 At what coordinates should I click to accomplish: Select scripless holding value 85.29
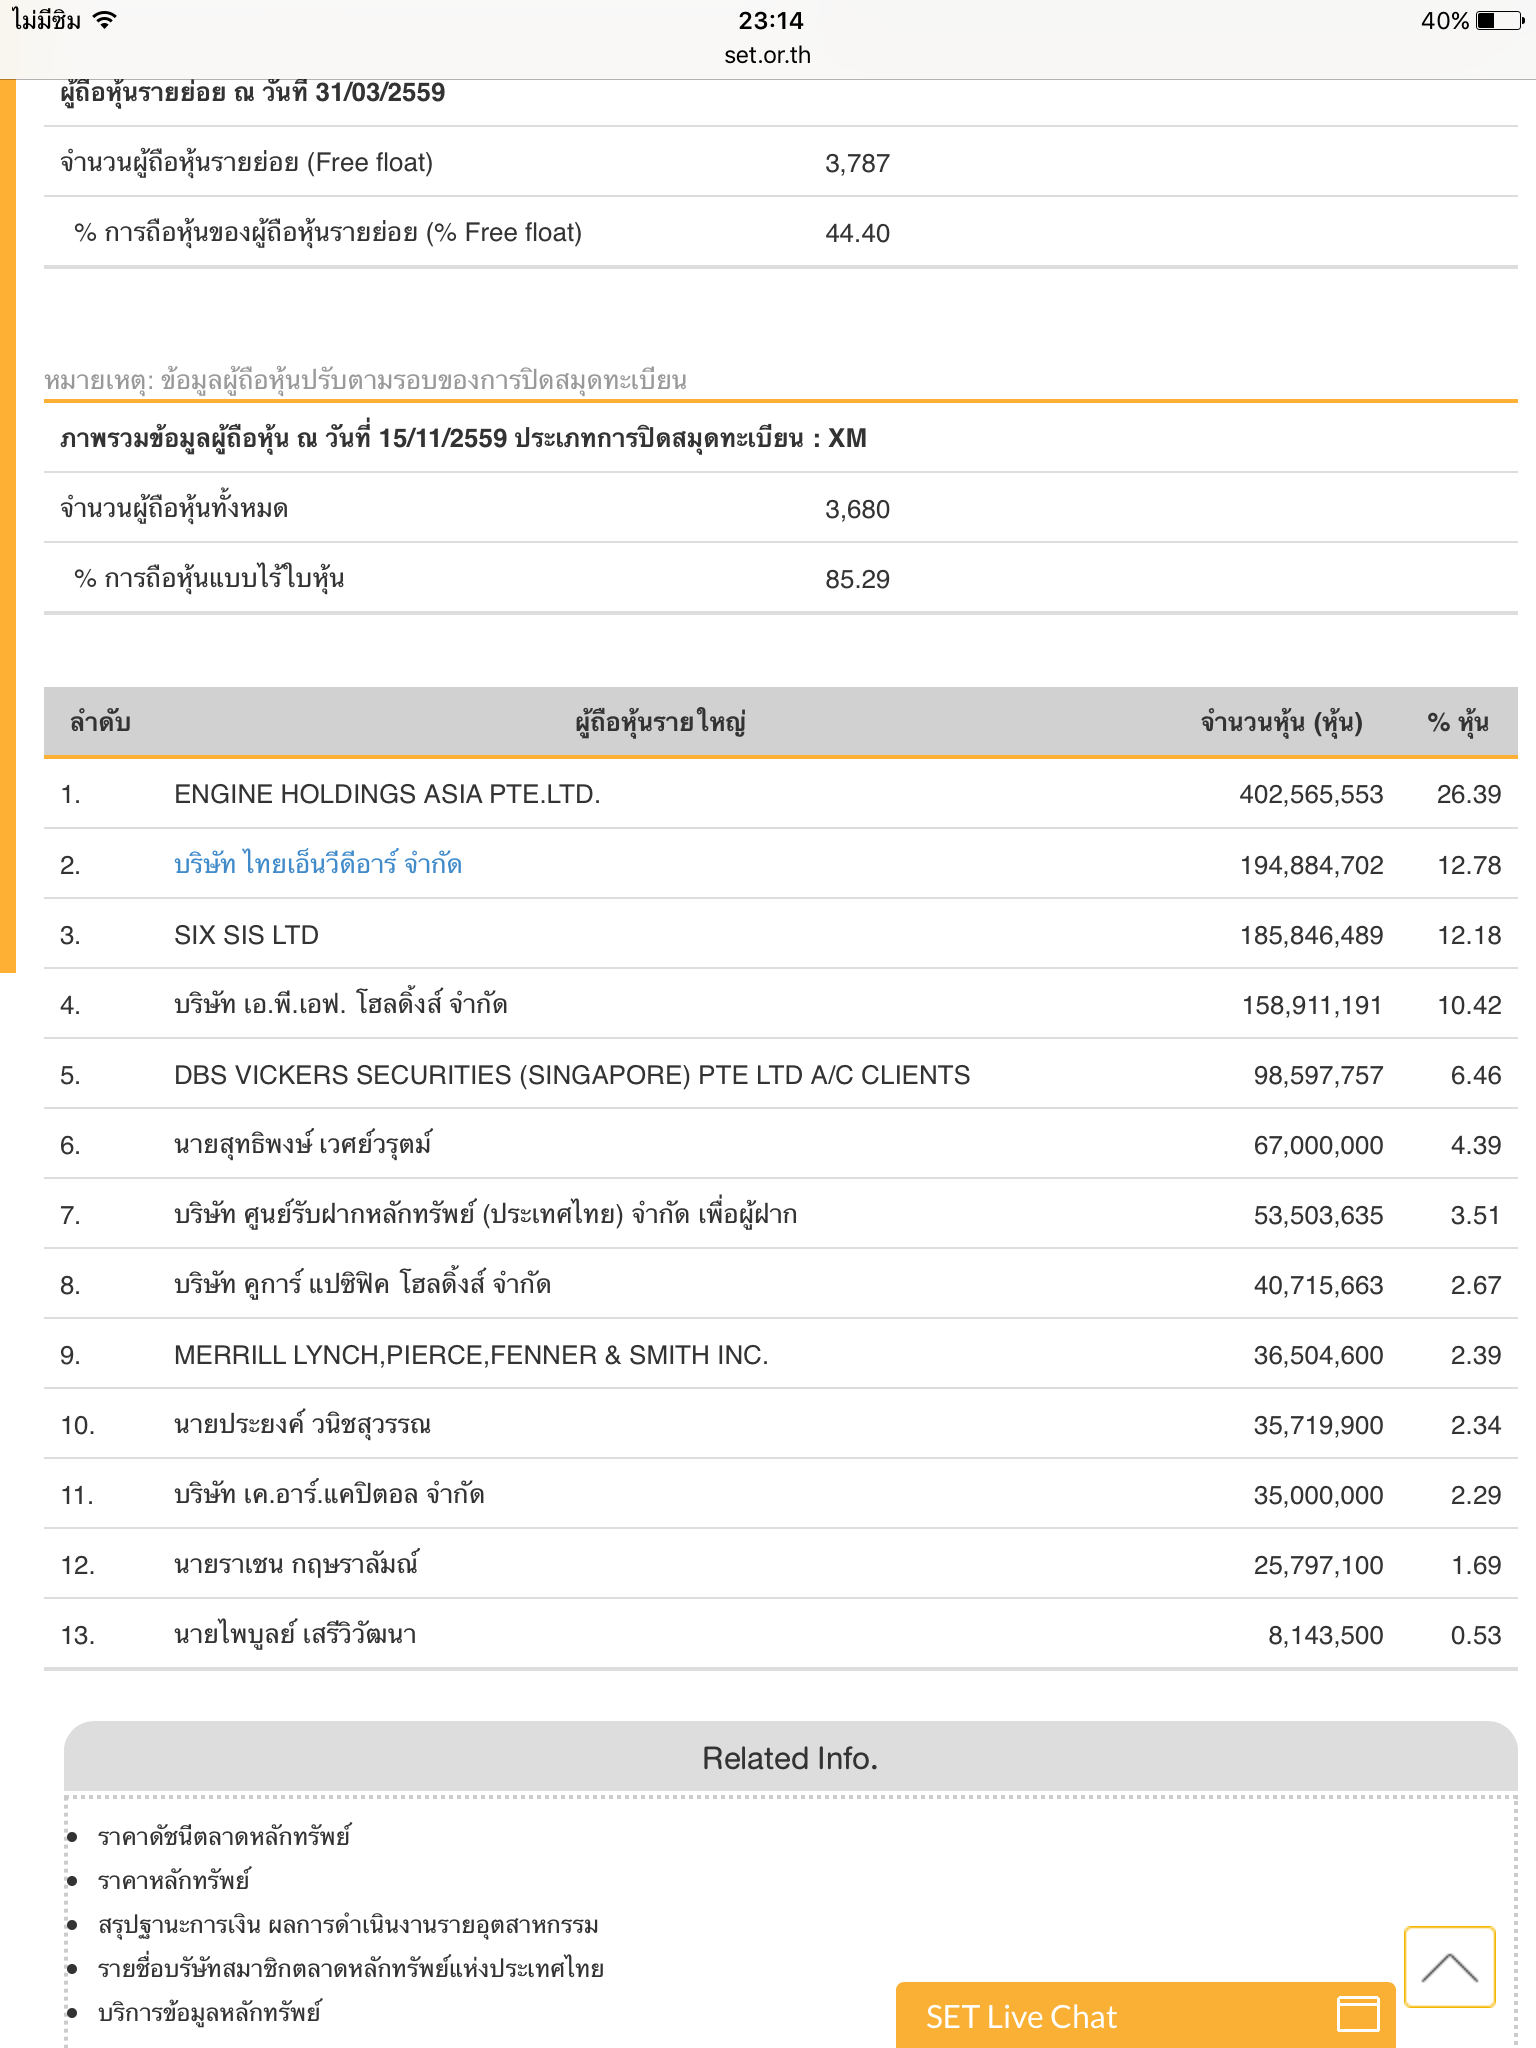857,579
